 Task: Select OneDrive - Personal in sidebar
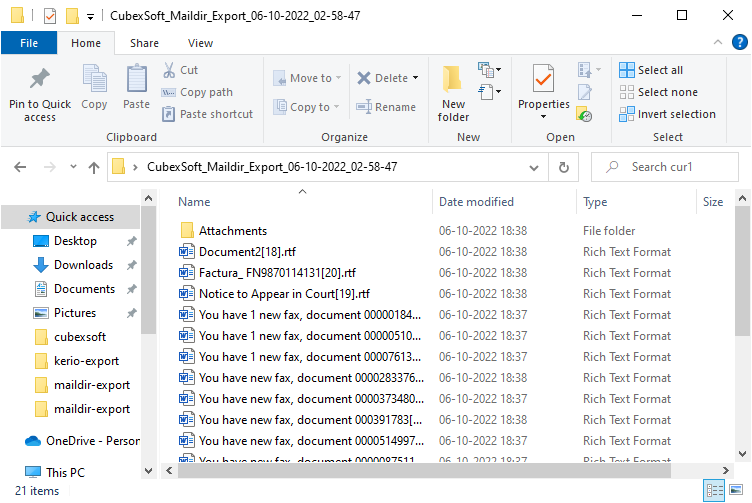coord(93,441)
